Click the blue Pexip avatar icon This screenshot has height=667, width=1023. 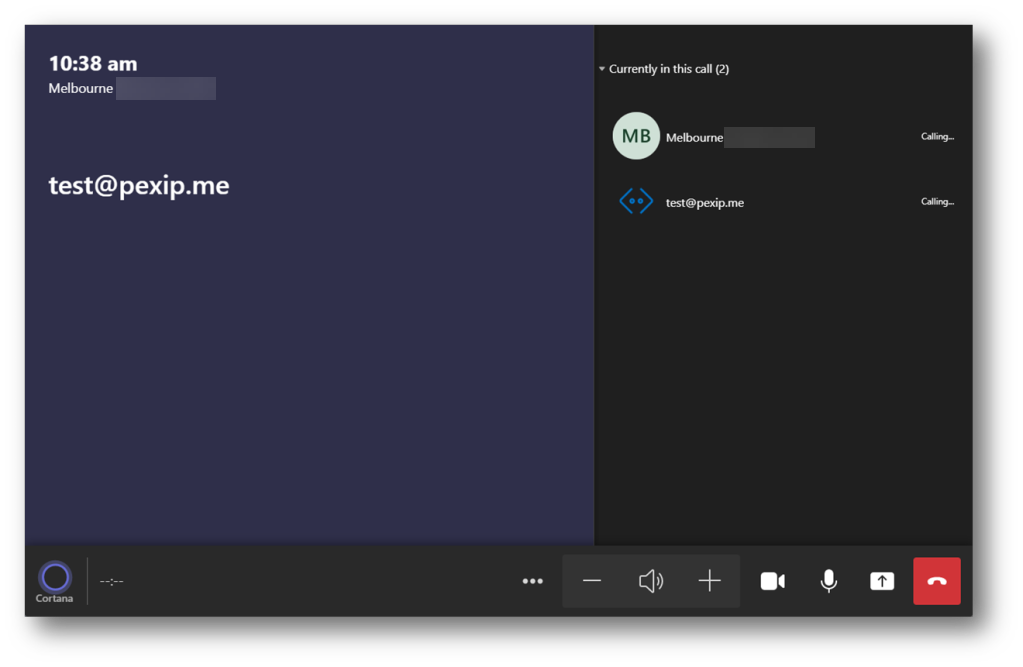click(636, 202)
